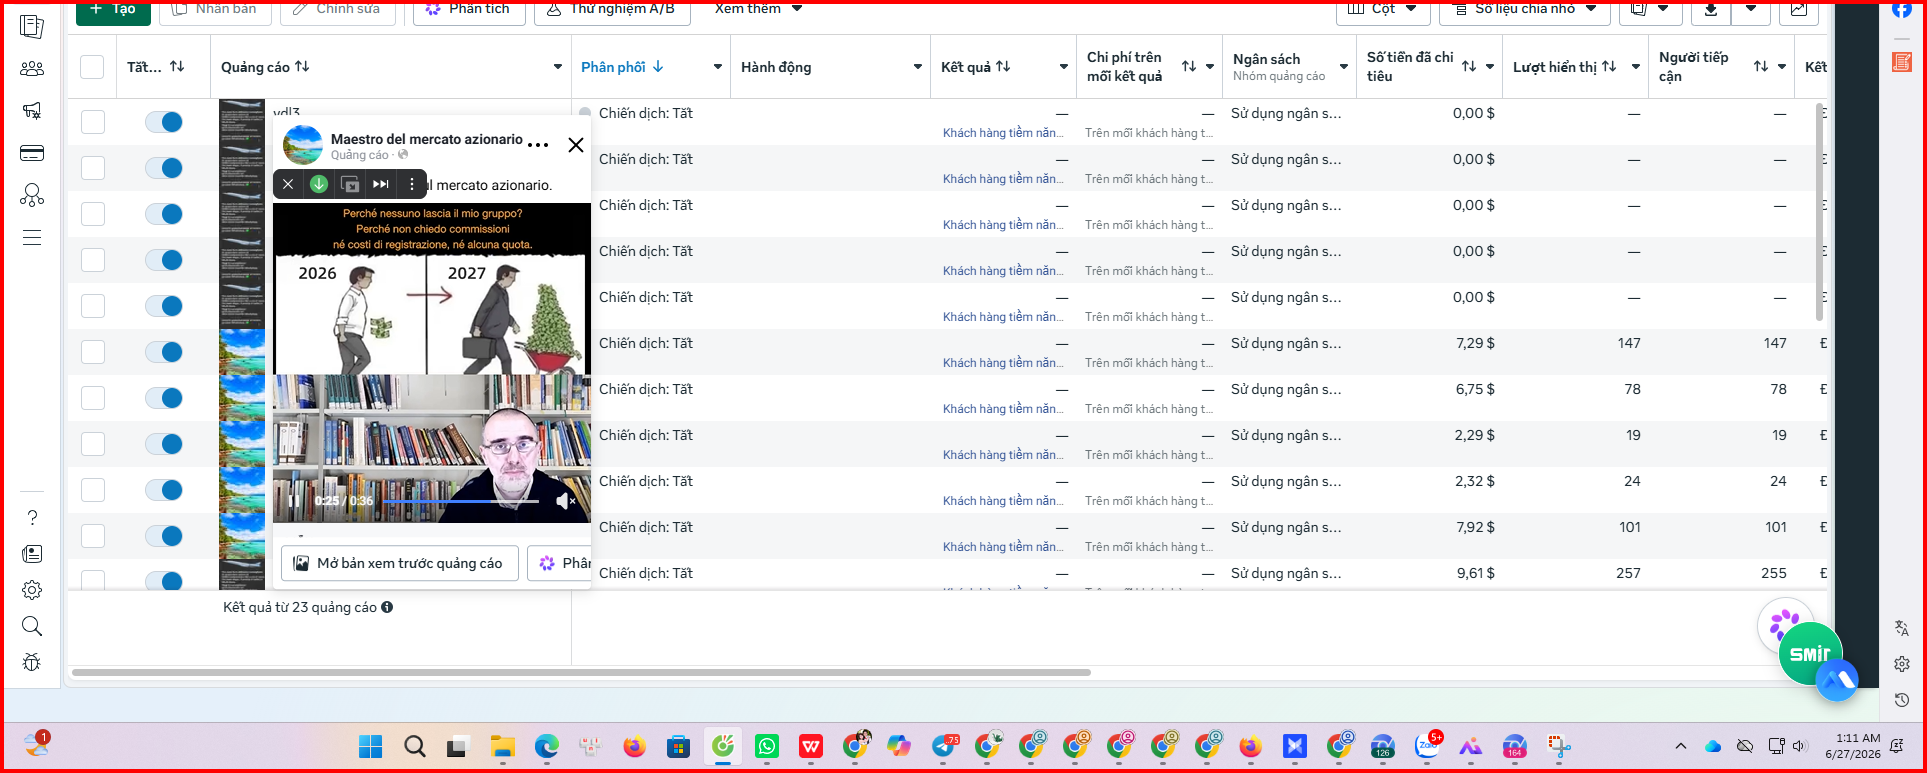The image size is (1927, 773).
Task: Click the bug report icon in sidebar
Action: (x=32, y=662)
